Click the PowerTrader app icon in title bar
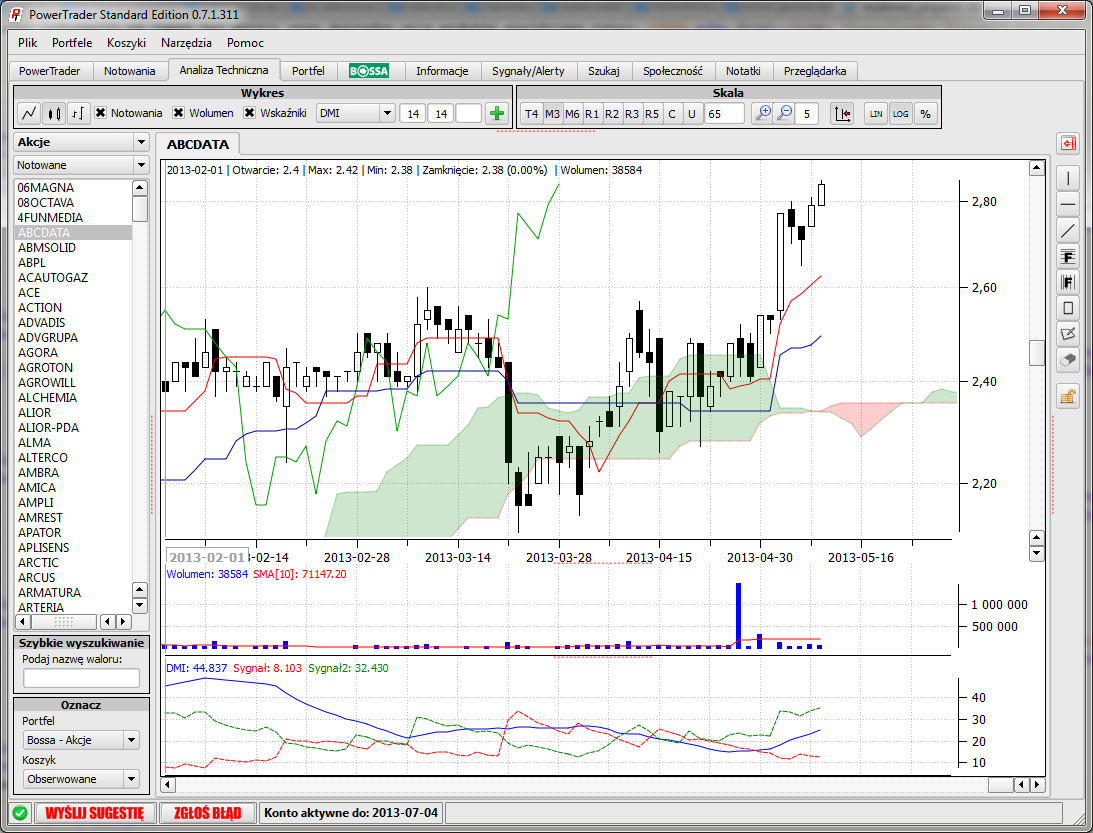1093x833 pixels. (x=16, y=14)
